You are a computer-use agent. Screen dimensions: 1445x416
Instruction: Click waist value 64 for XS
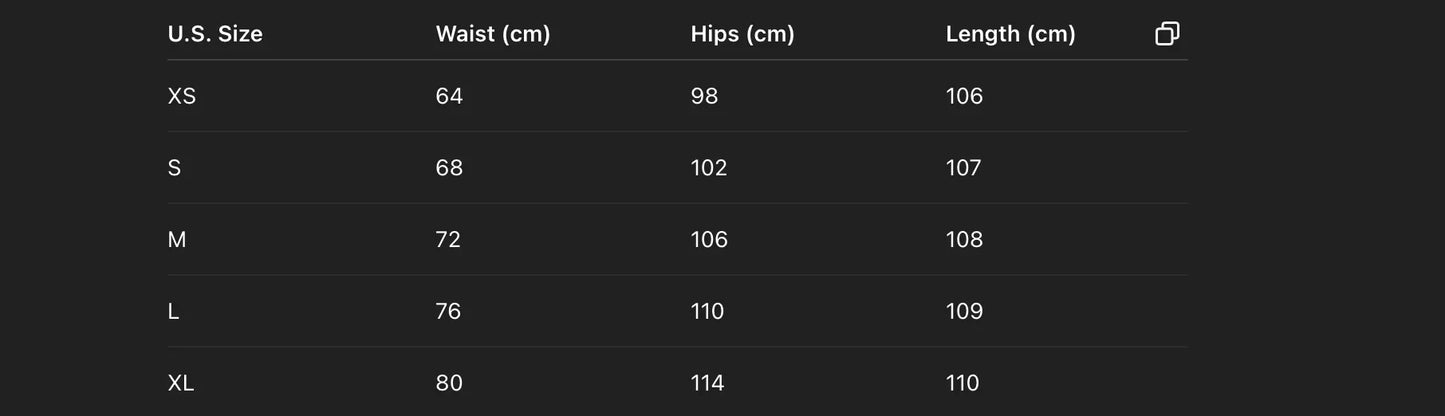coord(449,96)
